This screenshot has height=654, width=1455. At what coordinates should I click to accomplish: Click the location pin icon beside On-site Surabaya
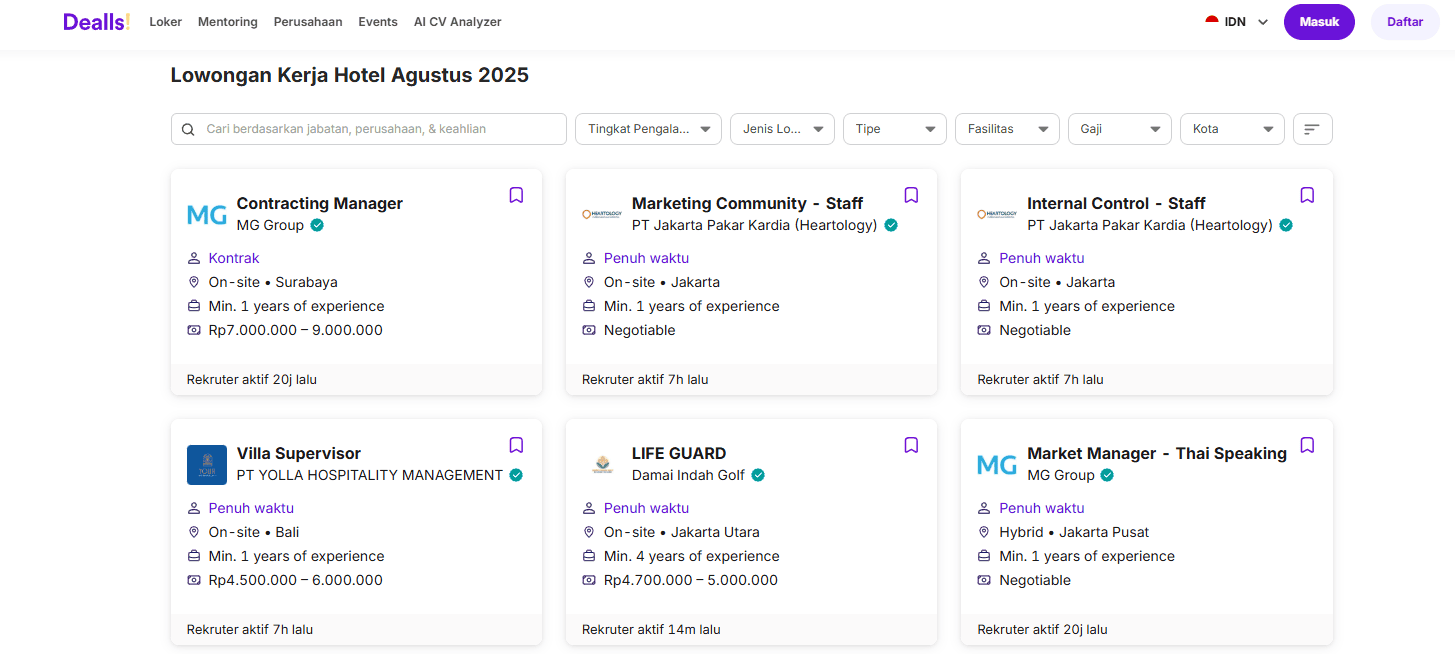194,282
